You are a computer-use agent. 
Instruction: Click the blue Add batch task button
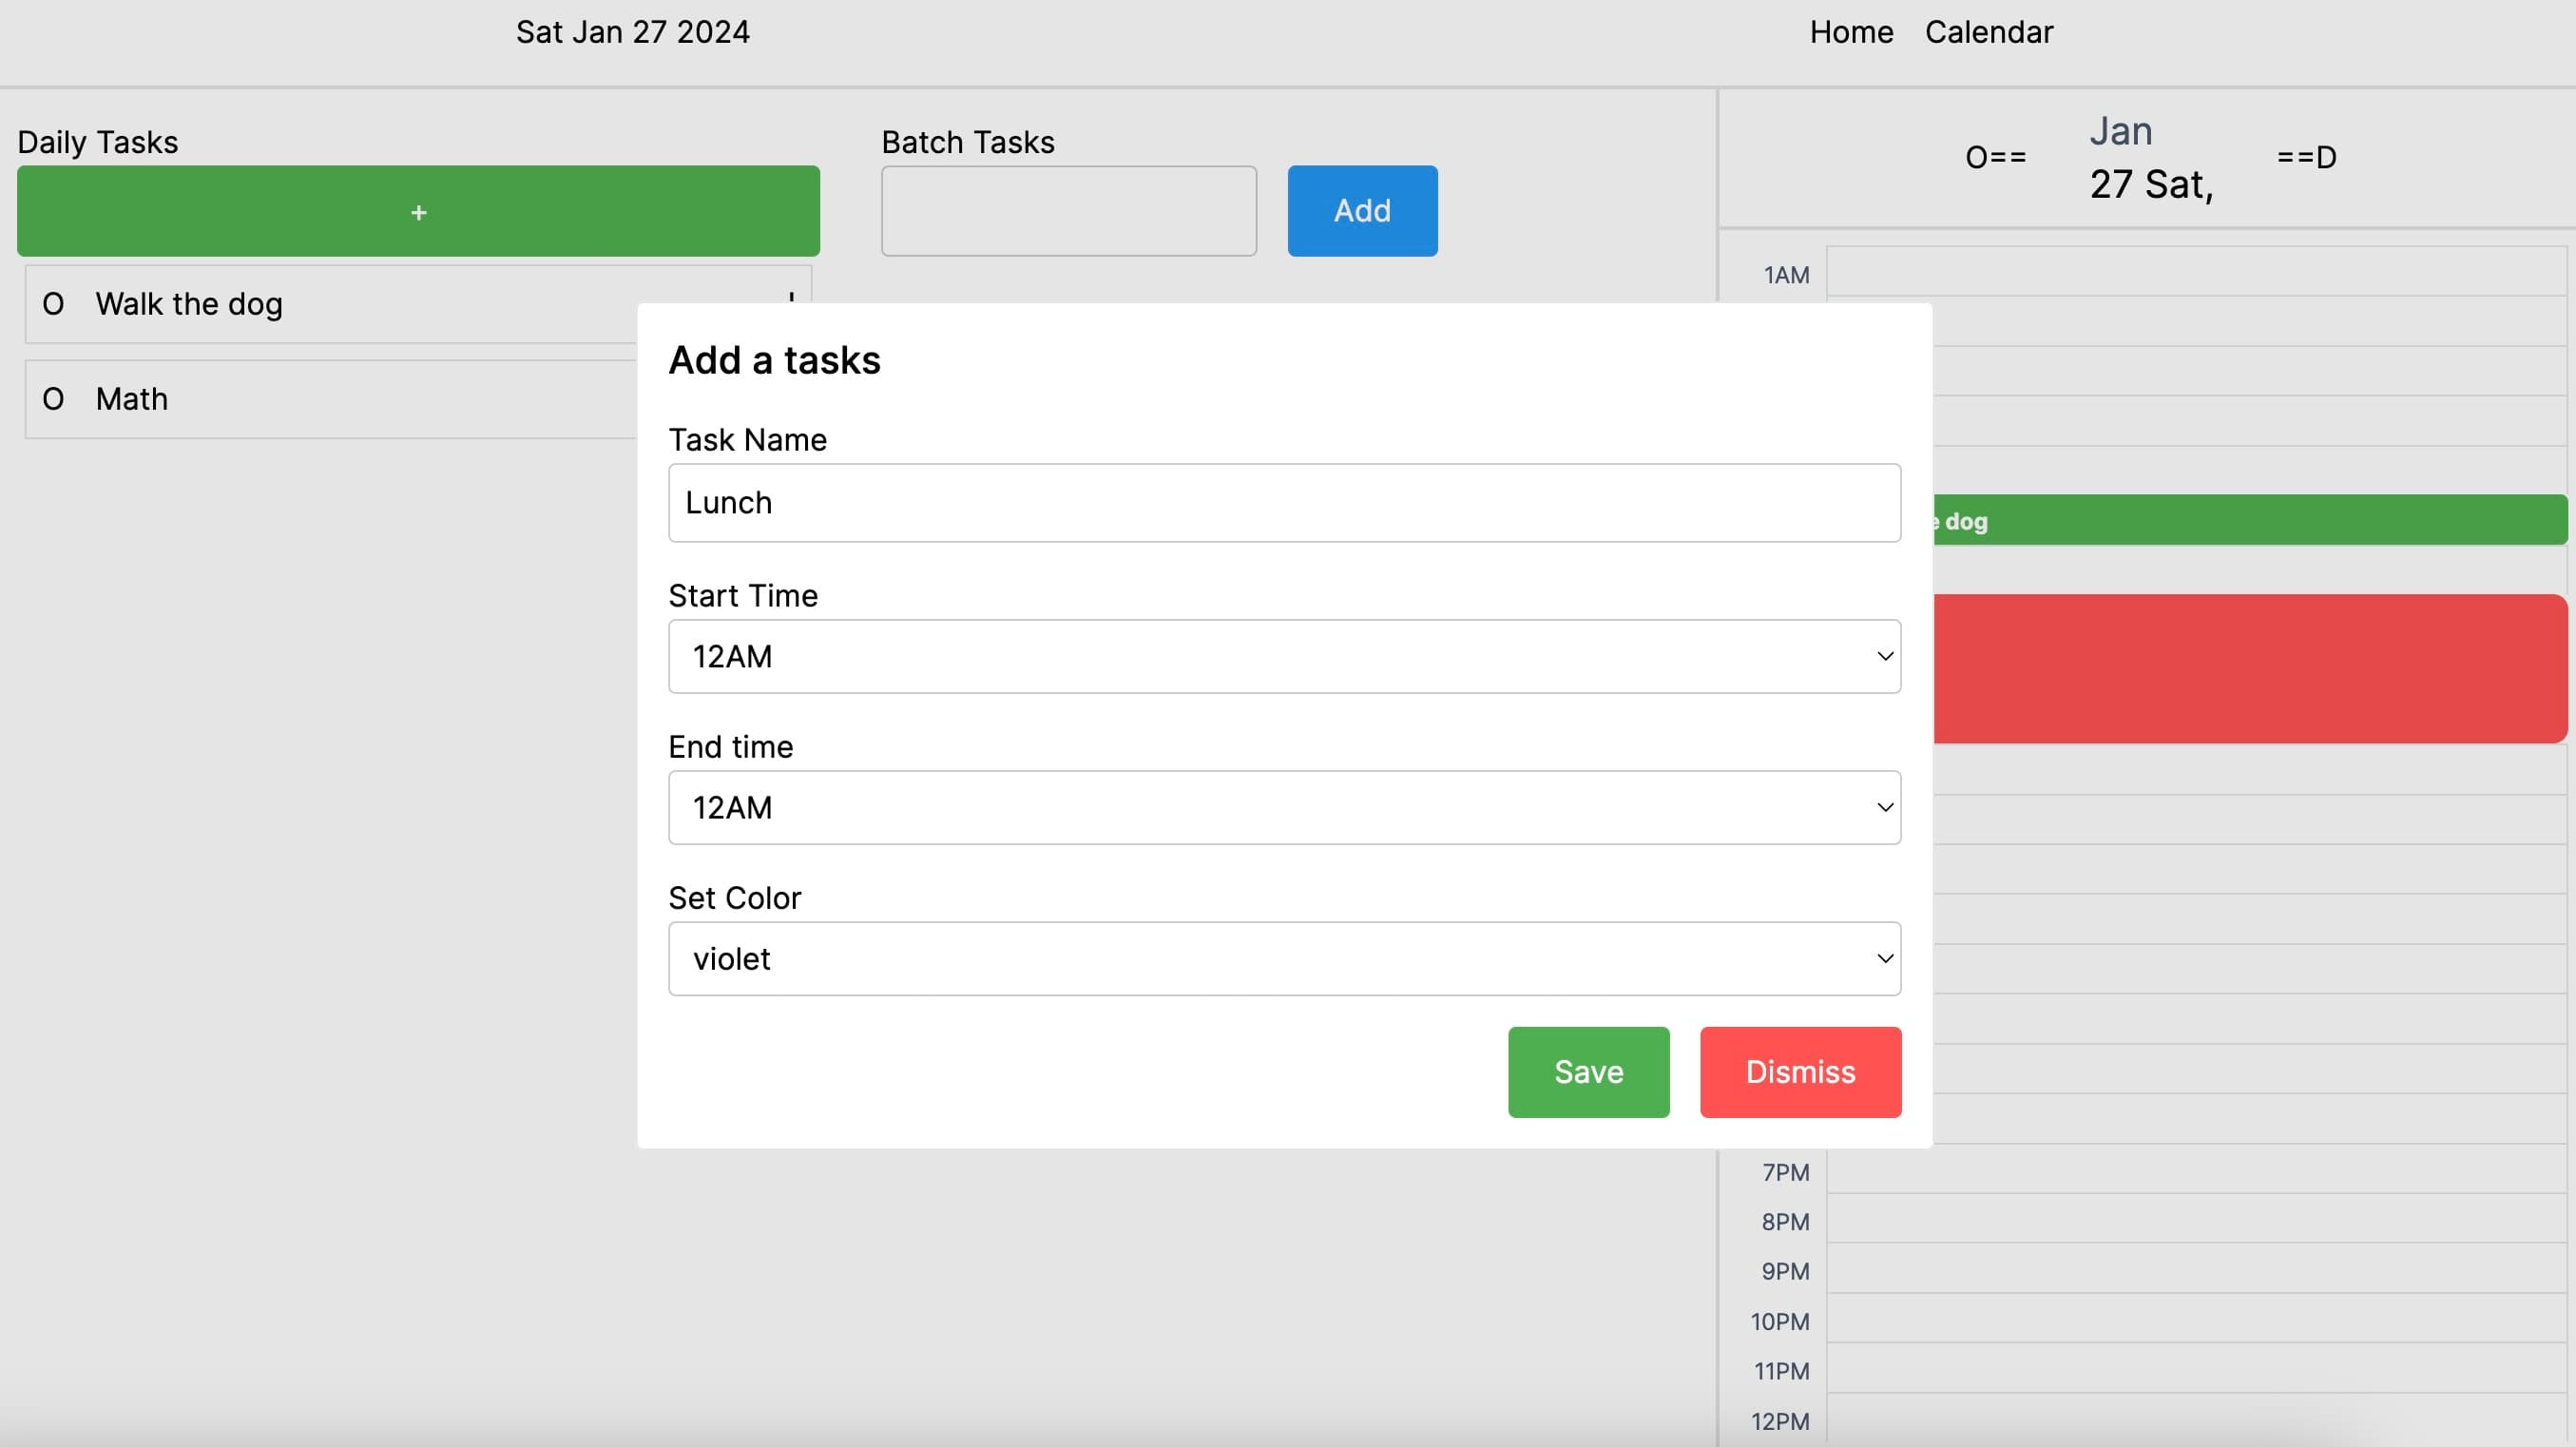coord(1362,211)
